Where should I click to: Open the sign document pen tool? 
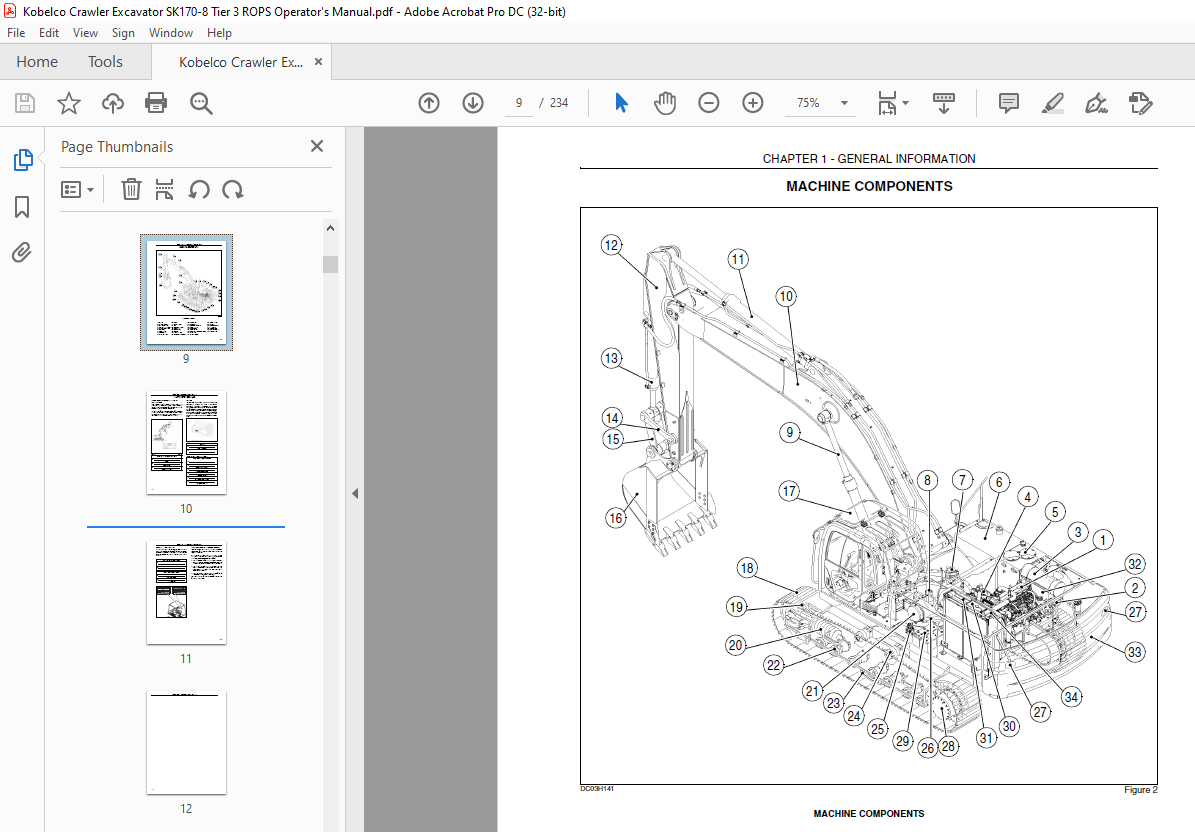point(1096,103)
